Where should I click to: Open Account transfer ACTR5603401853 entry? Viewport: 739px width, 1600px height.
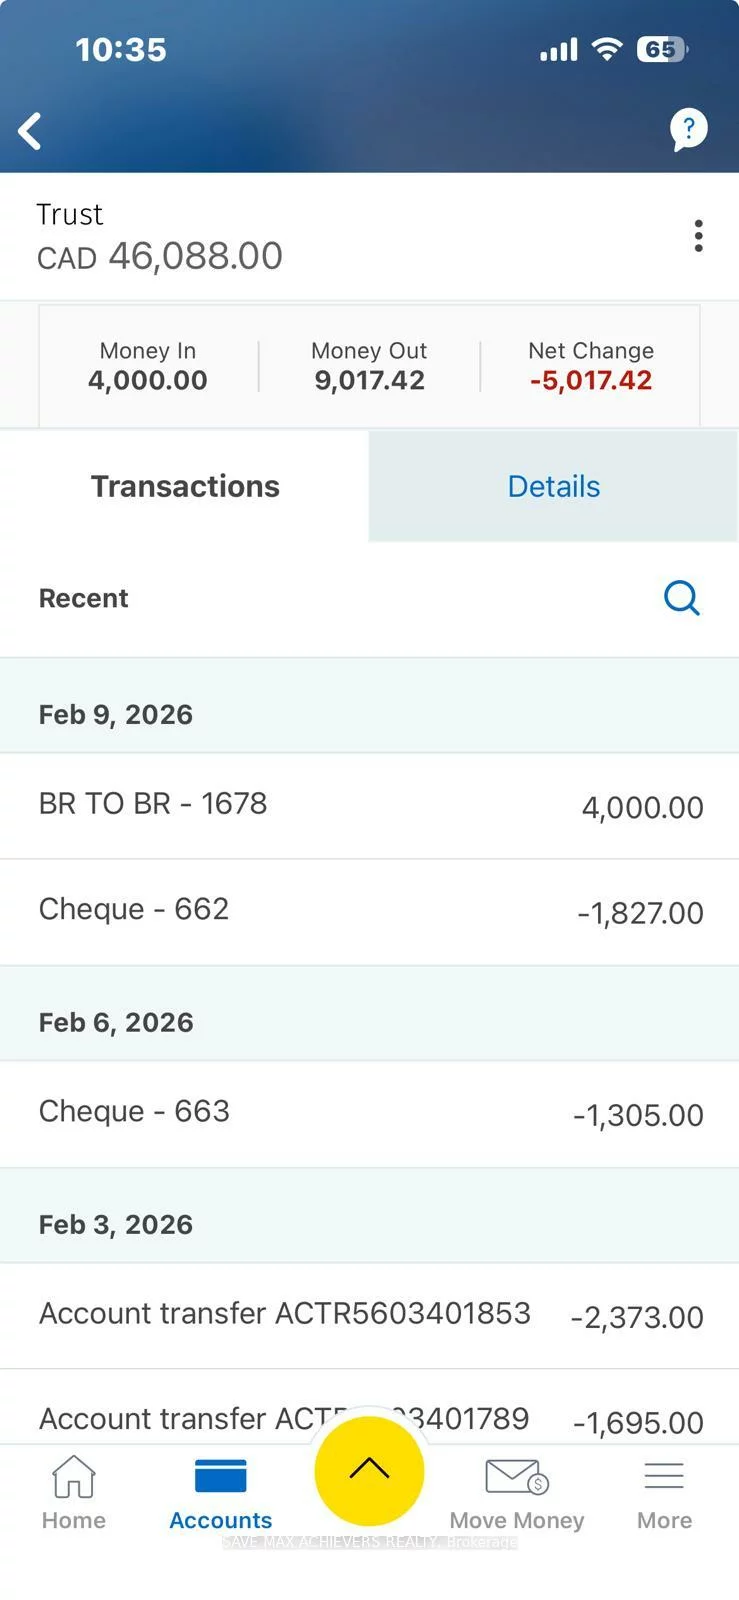coord(369,1315)
